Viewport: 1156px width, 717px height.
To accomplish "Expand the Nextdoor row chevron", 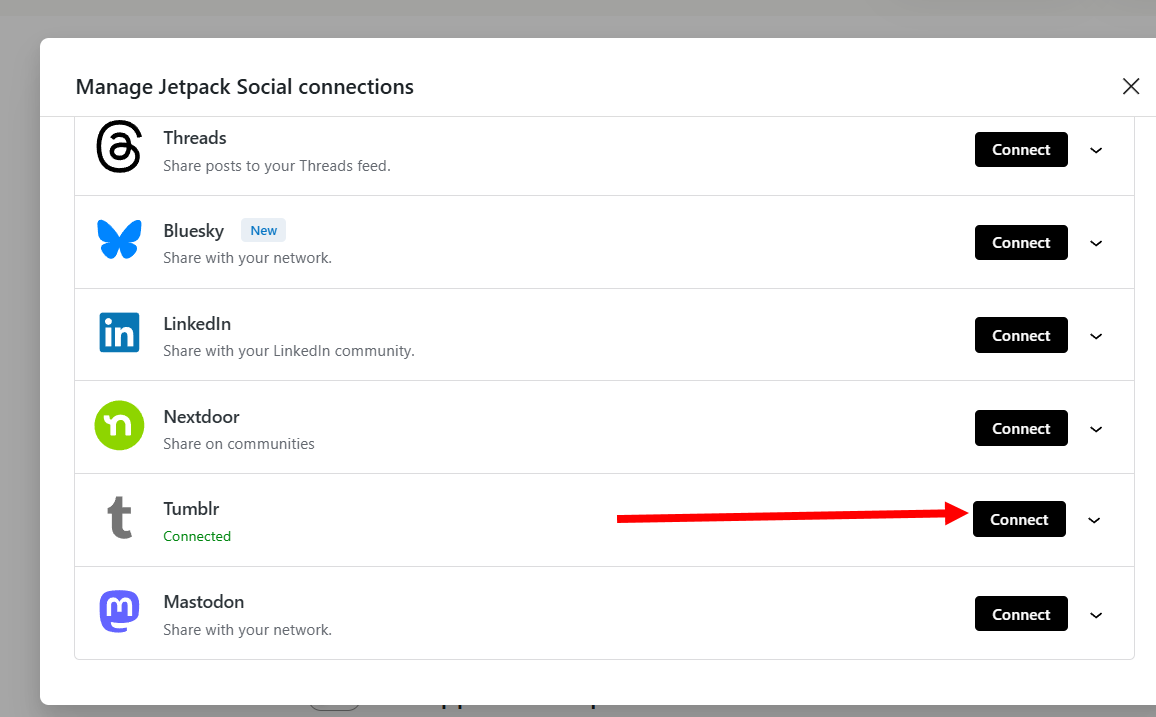I will (1096, 429).
